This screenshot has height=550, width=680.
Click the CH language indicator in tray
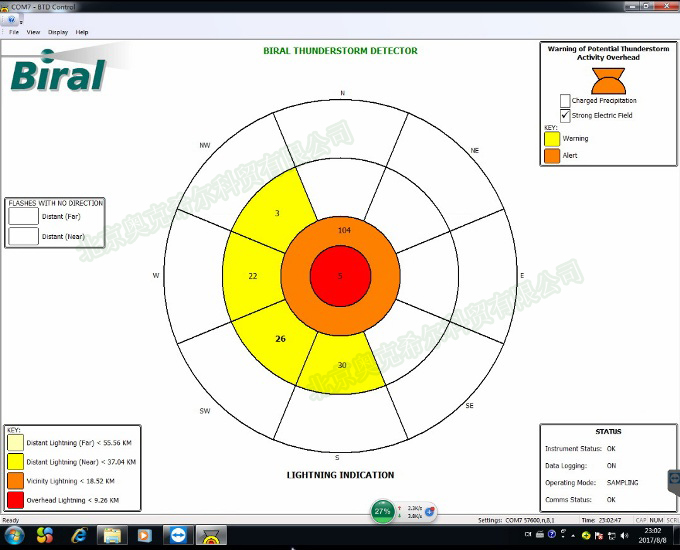tap(527, 534)
